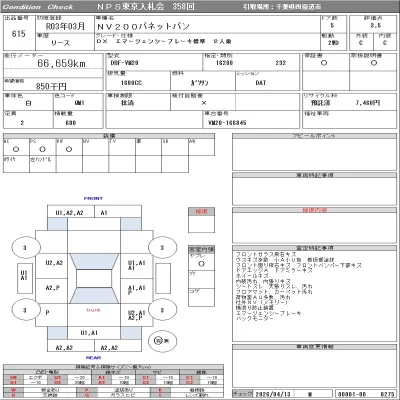
Task: Click the front-right tire circle marked 3
Action: coord(162,248)
